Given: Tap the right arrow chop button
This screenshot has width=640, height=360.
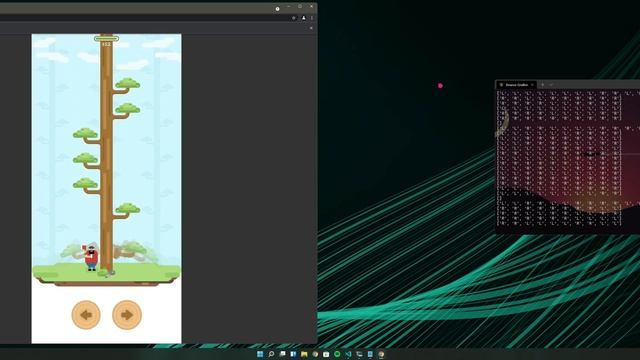Looking at the screenshot, I should click(127, 315).
